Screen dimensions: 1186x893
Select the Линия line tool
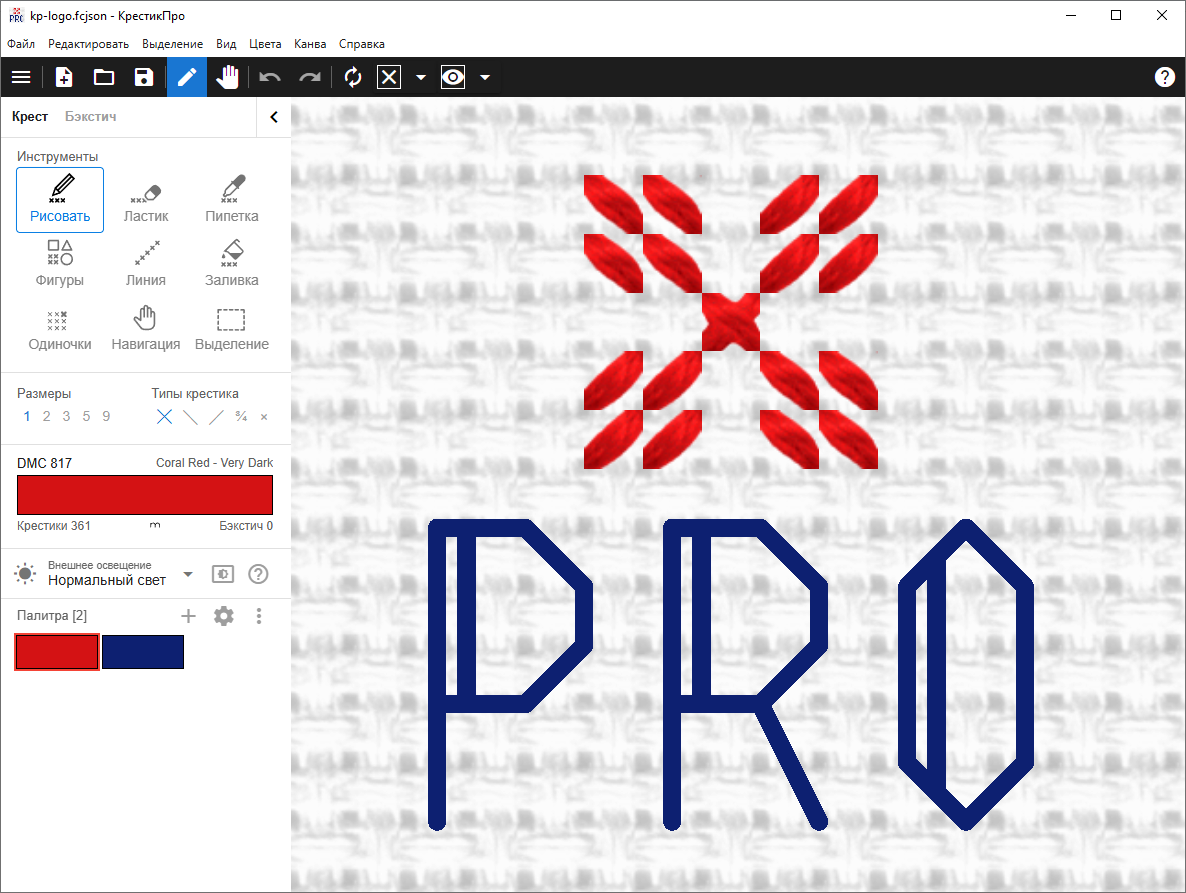(x=146, y=263)
